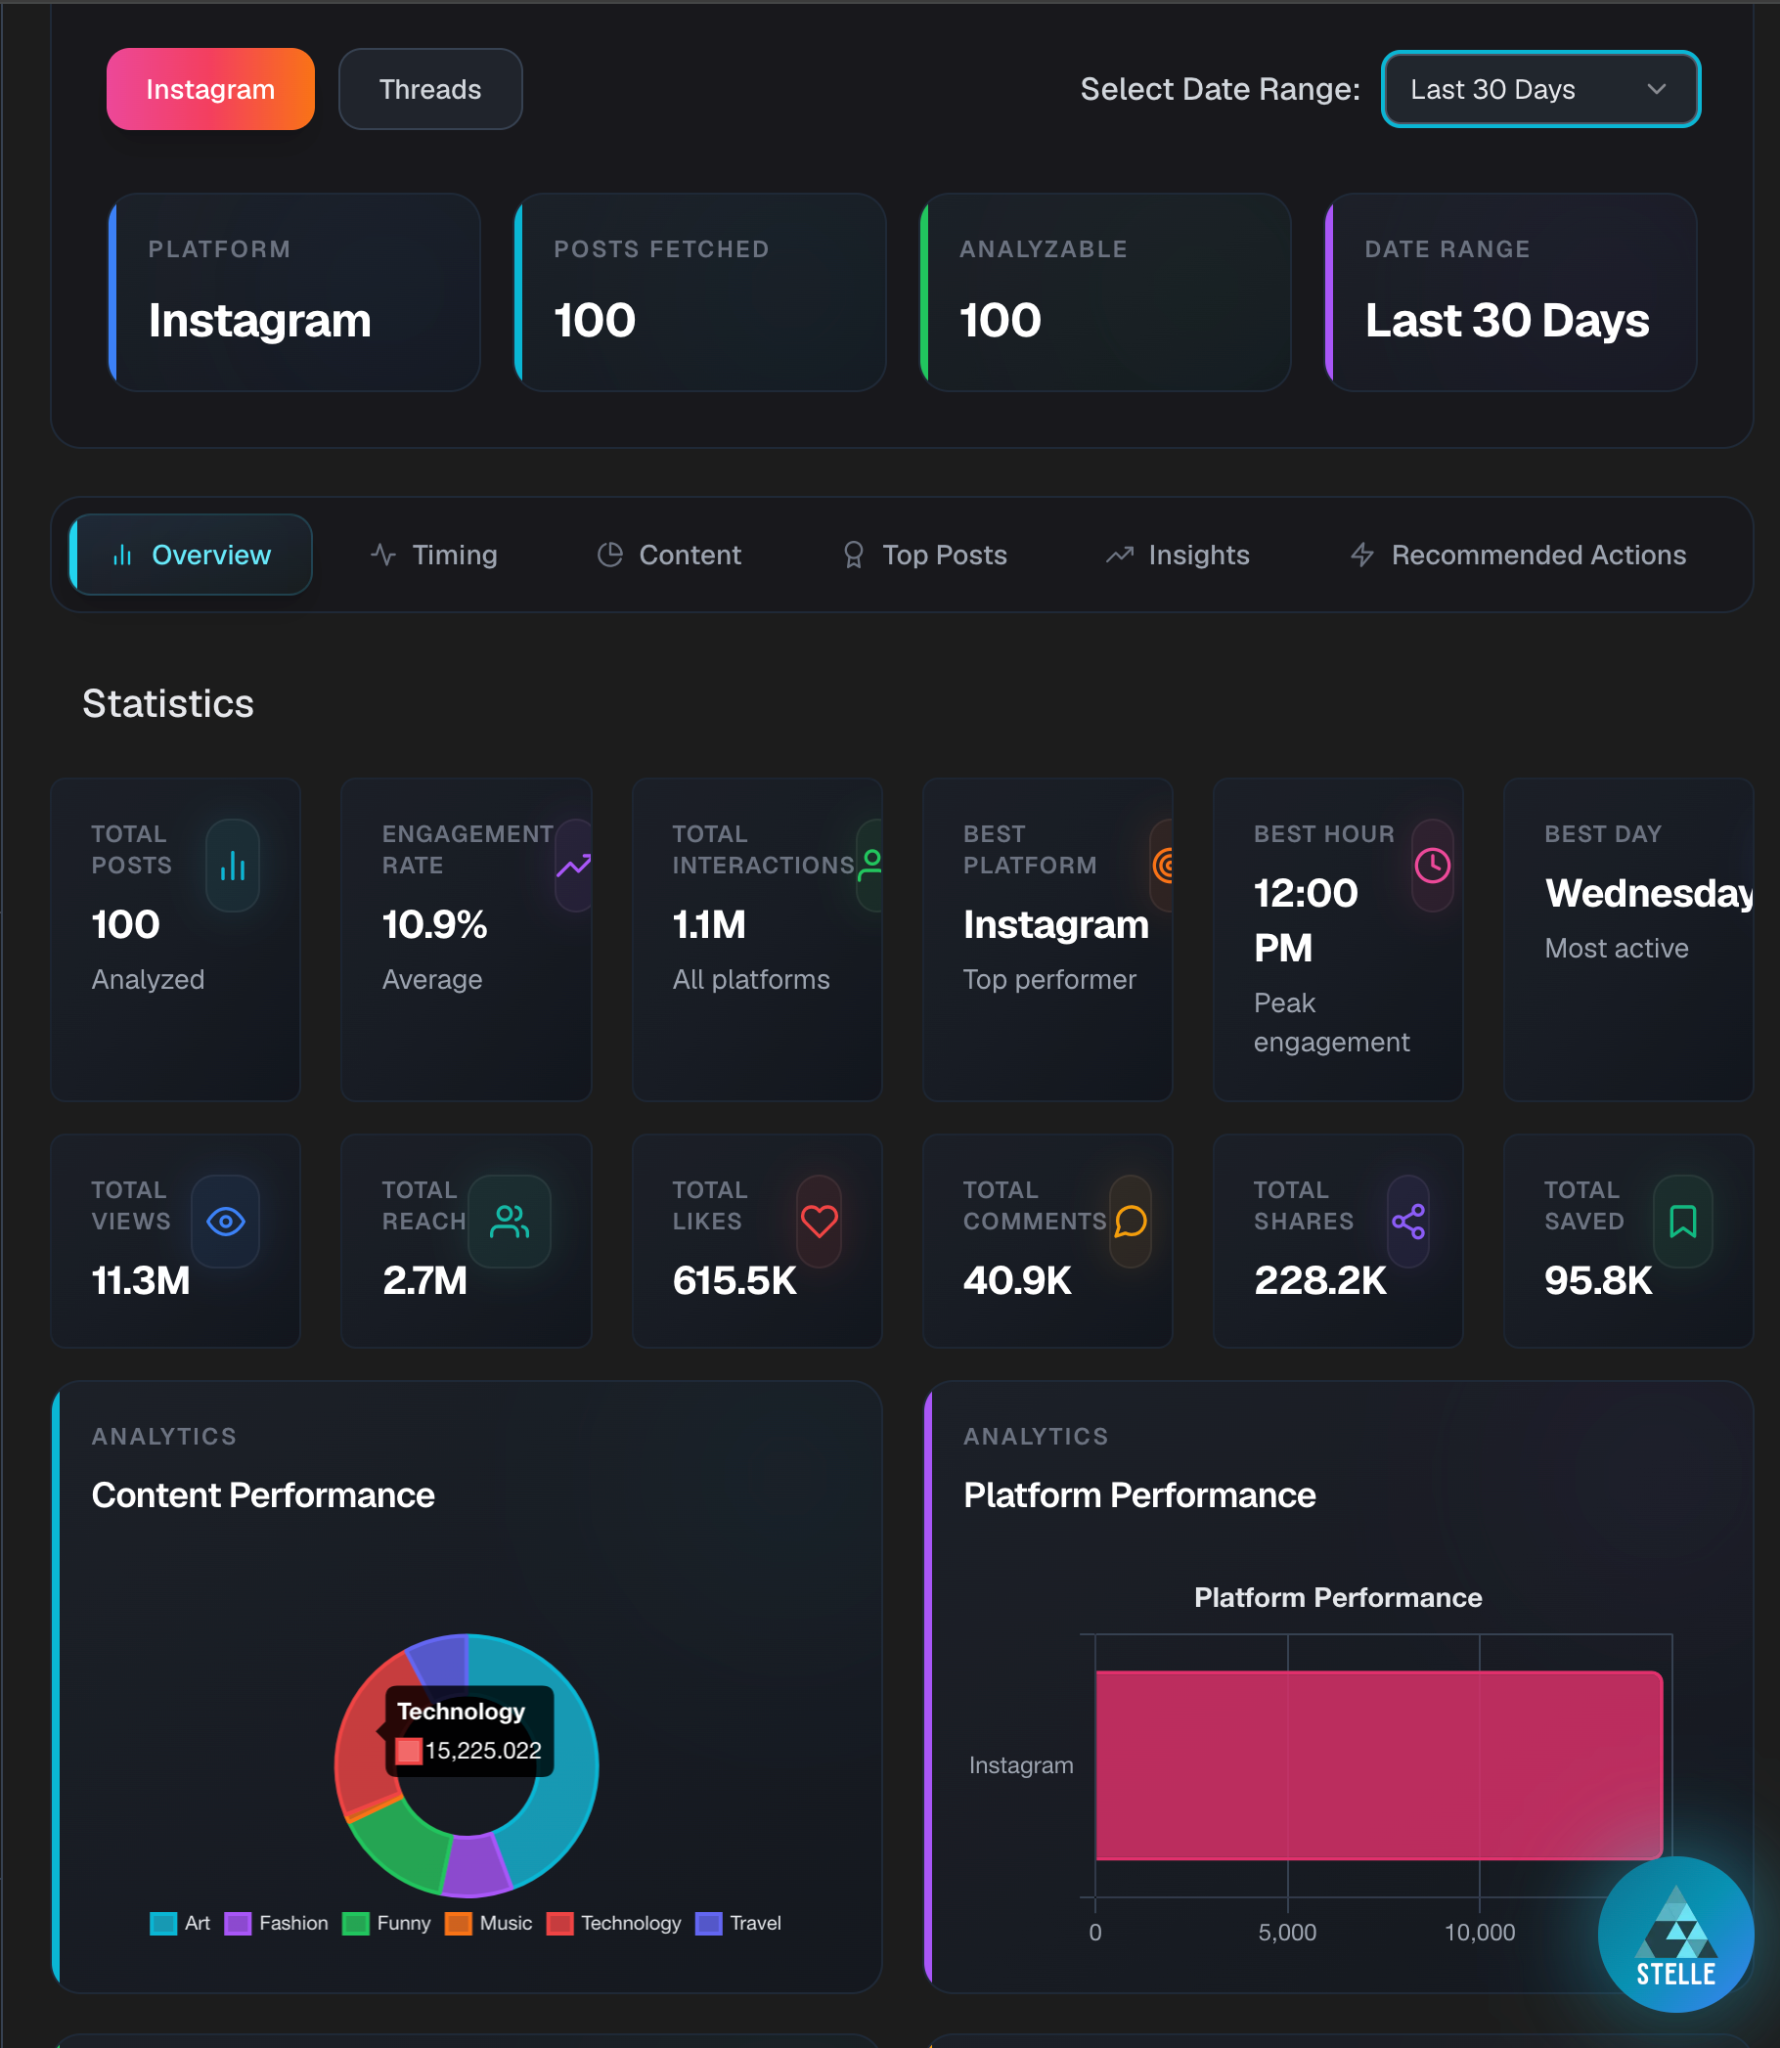
Task: Click the Platform summary card
Action: click(295, 292)
